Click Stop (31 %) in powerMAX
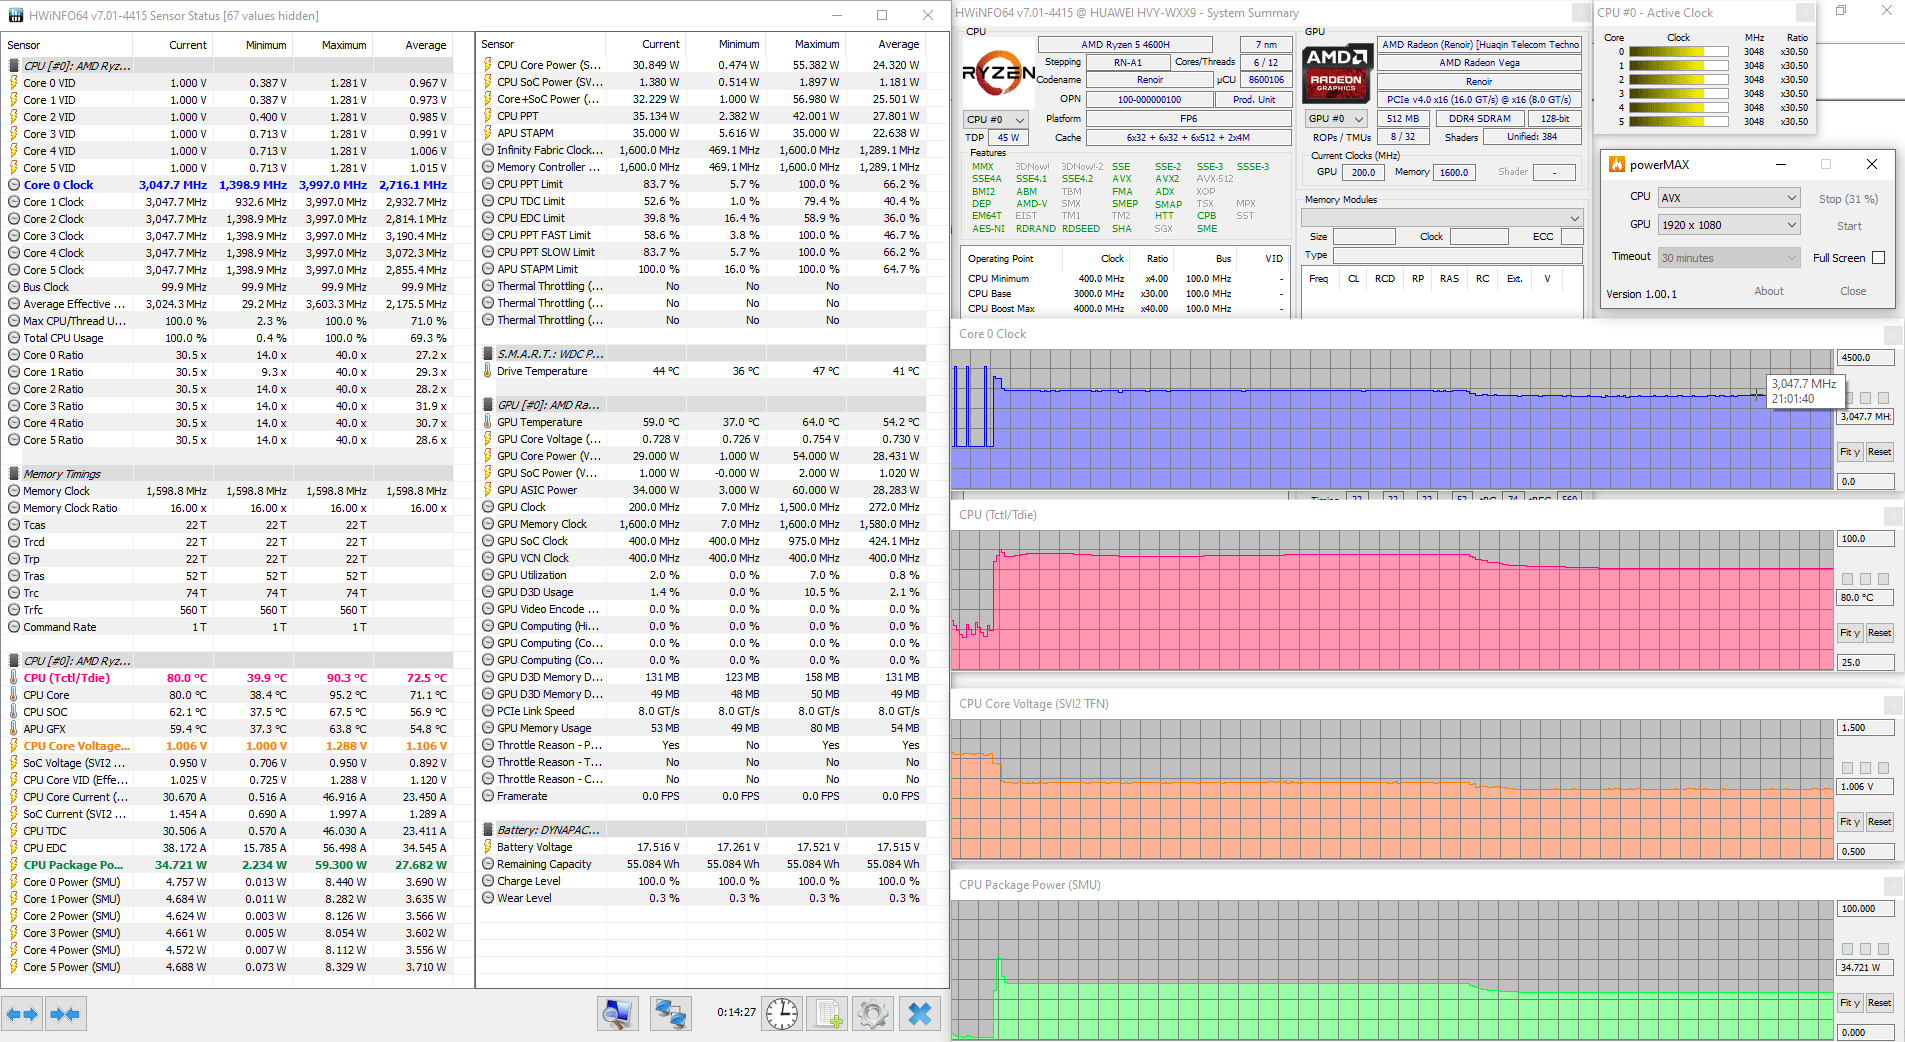Viewport: 1905px width, 1042px height. (1848, 199)
